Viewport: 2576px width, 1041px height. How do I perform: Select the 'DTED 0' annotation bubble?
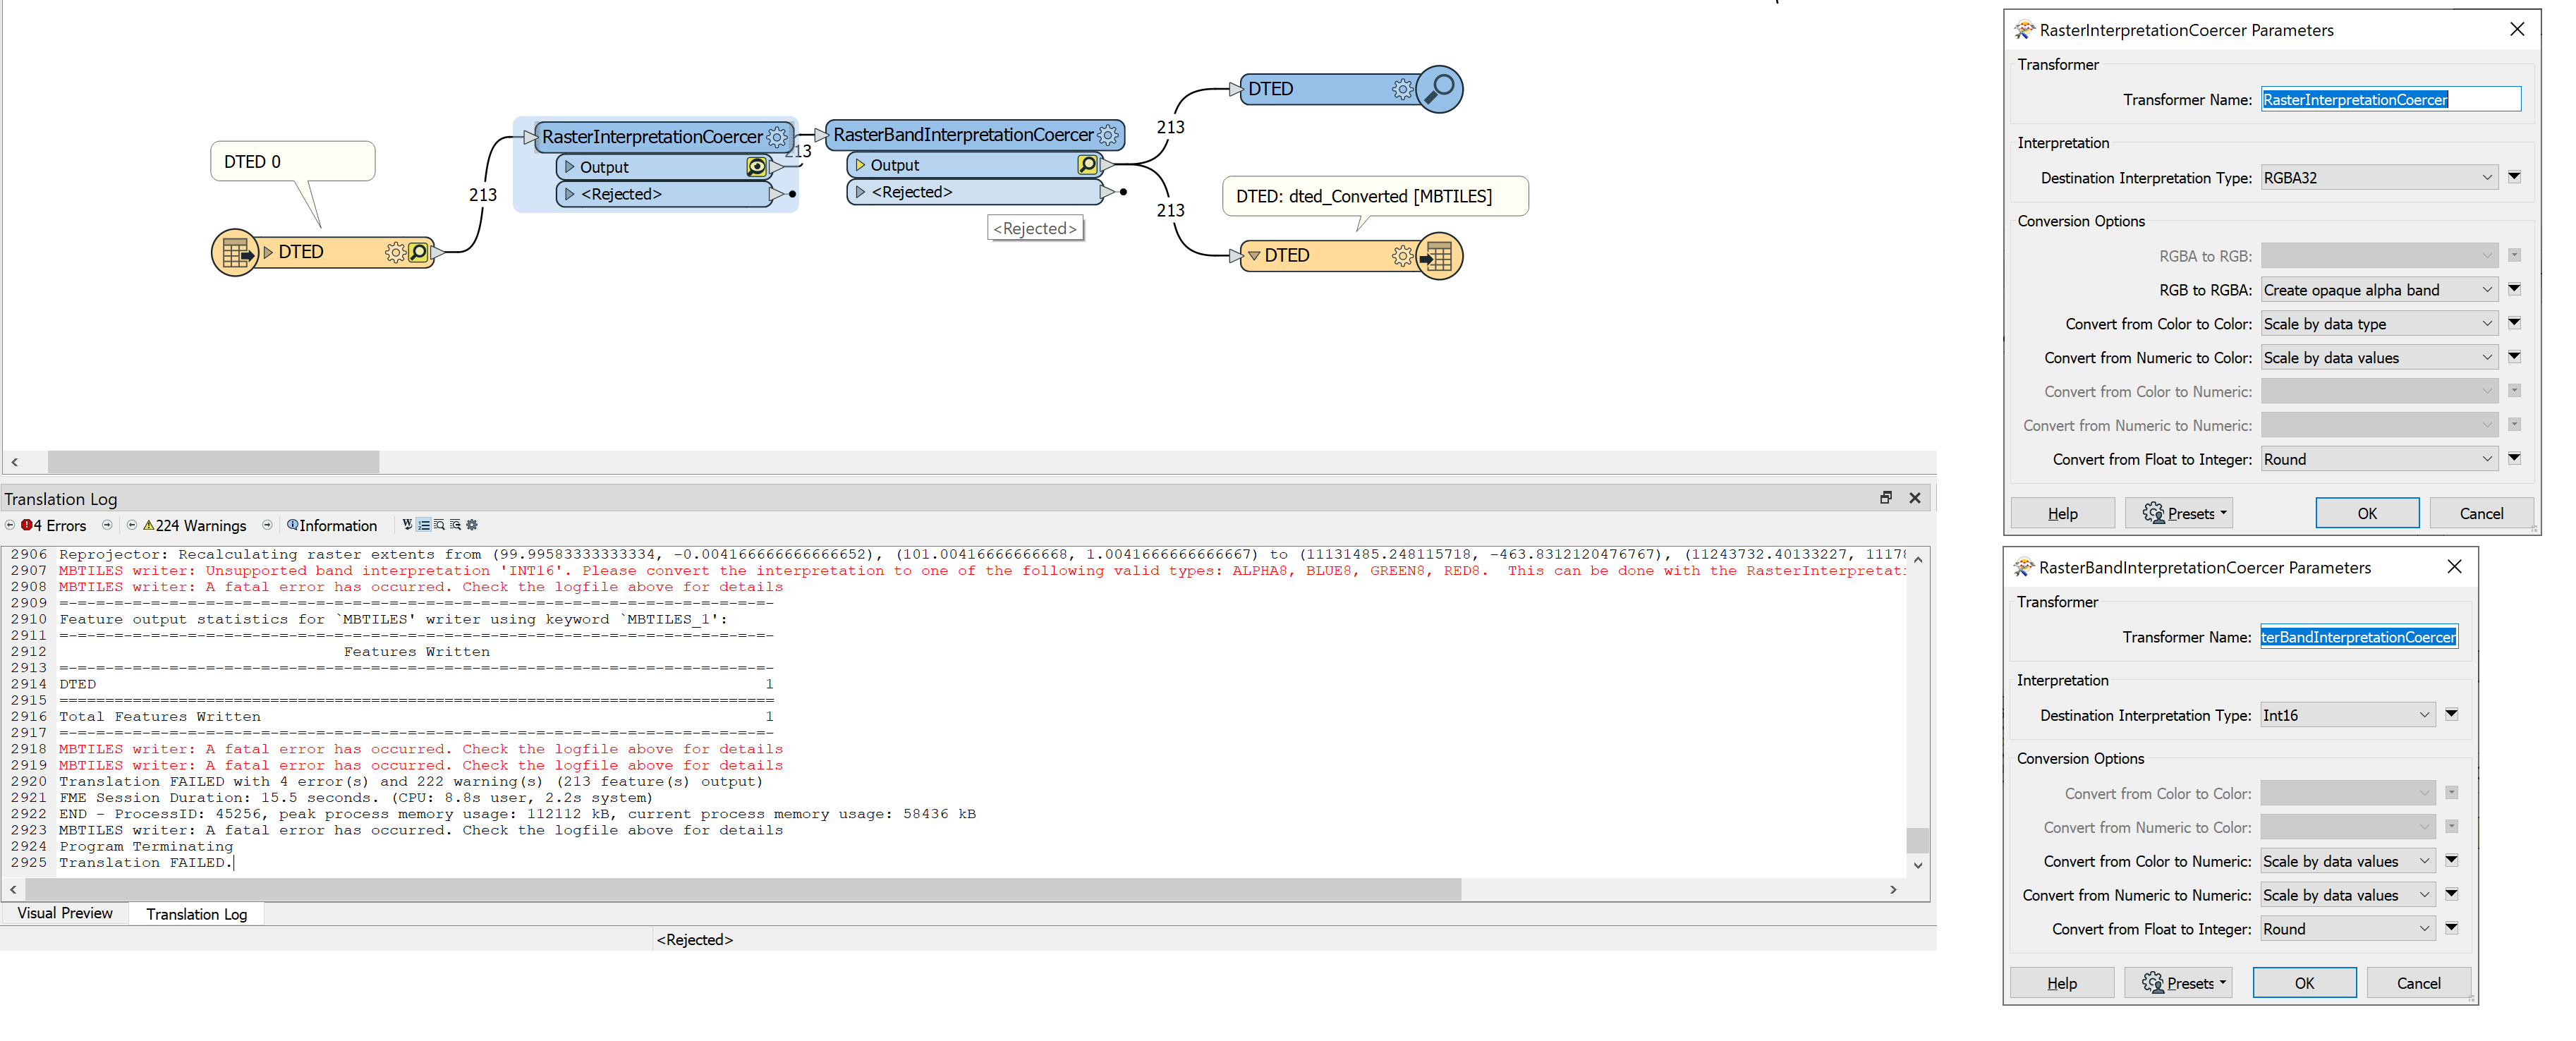292,161
